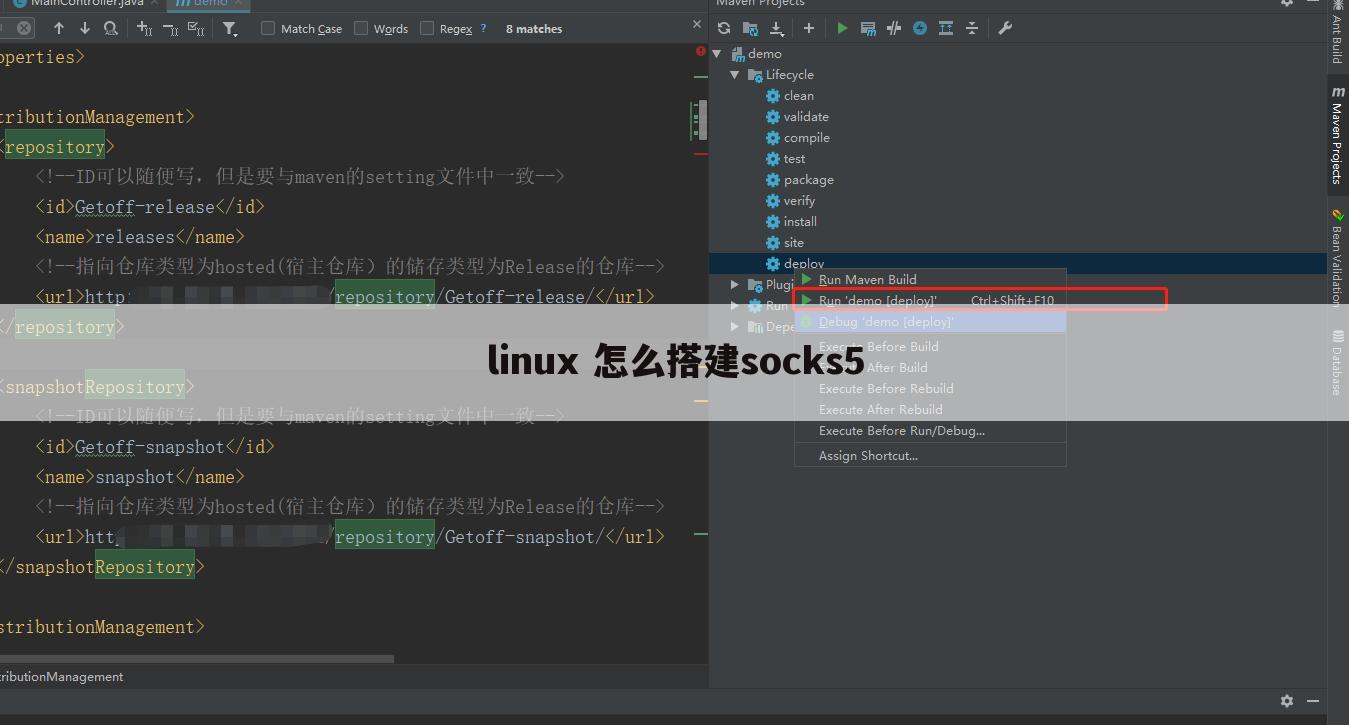The image size is (1349, 725).
Task: Choose Run 'demo [deploy]' menu entry
Action: [930, 300]
